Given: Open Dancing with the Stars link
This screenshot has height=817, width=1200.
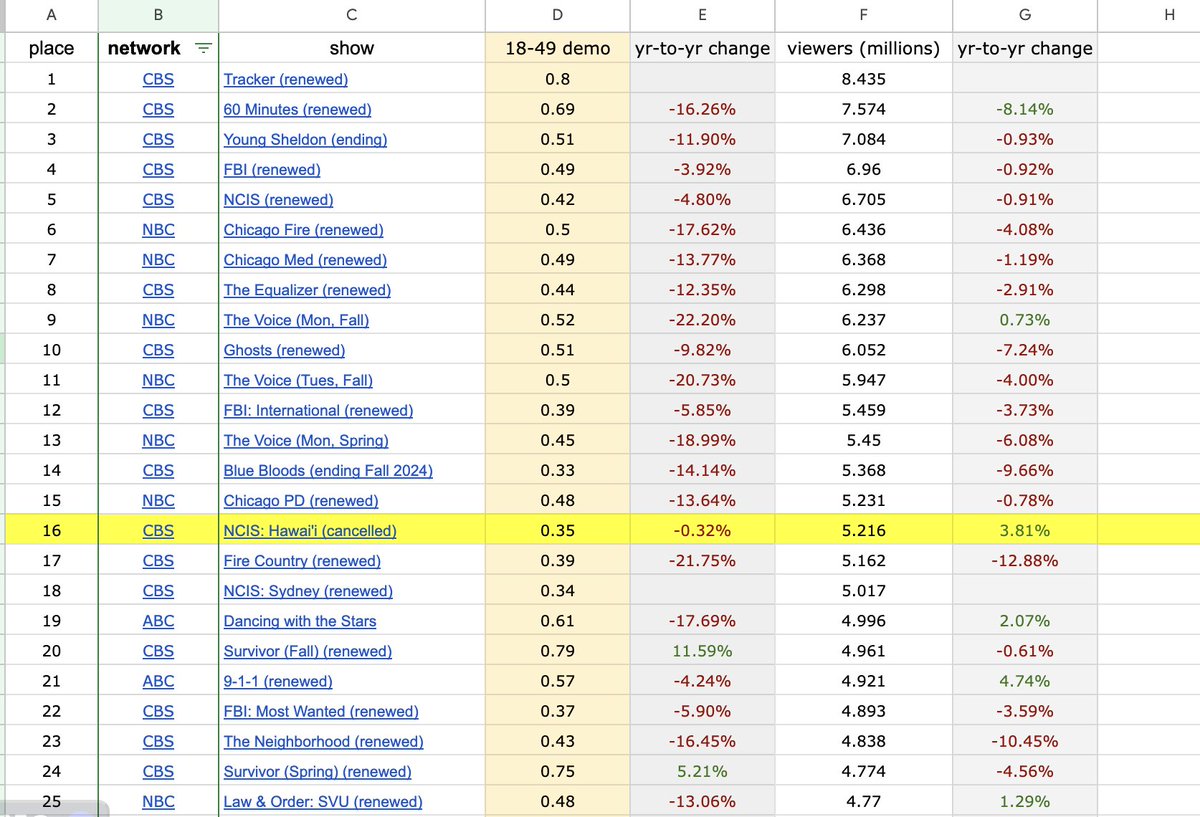Looking at the screenshot, I should 300,621.
